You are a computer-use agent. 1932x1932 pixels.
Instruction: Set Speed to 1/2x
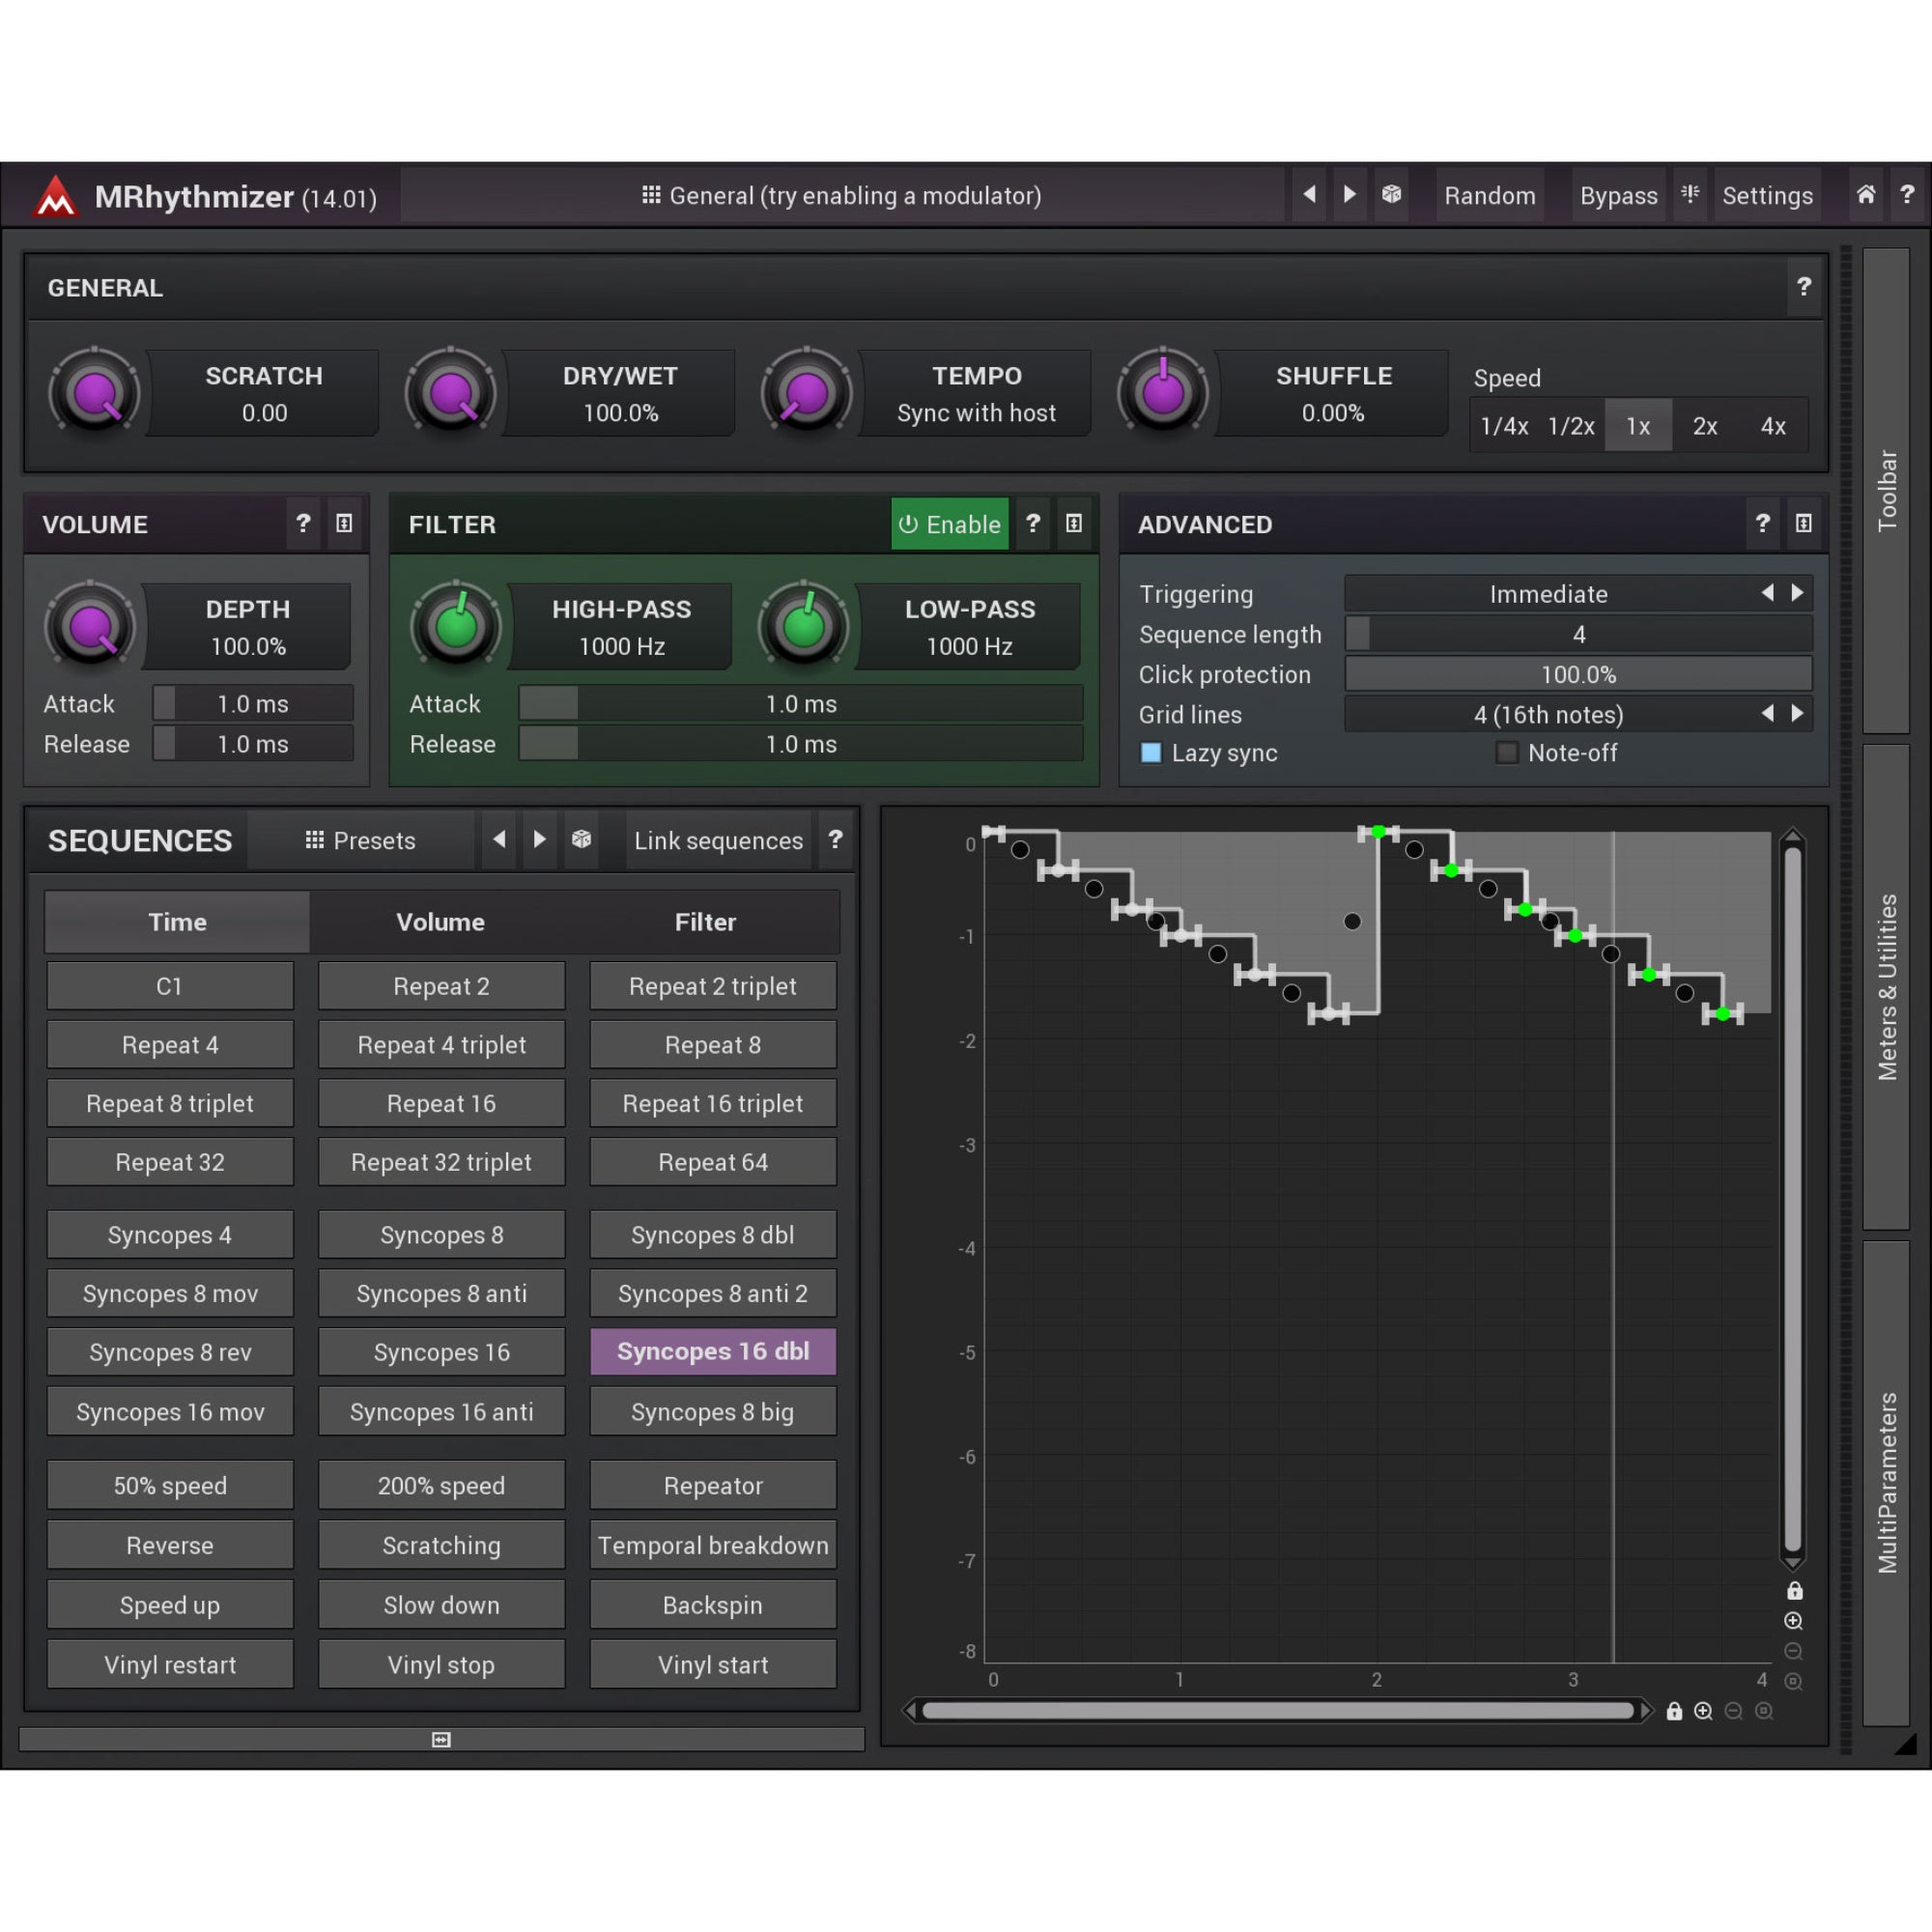1571,426
